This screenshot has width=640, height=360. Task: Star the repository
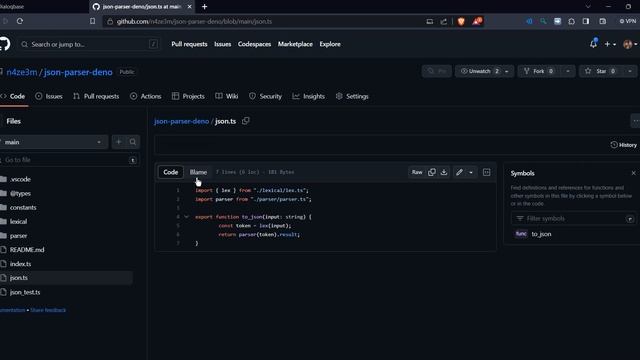601,71
